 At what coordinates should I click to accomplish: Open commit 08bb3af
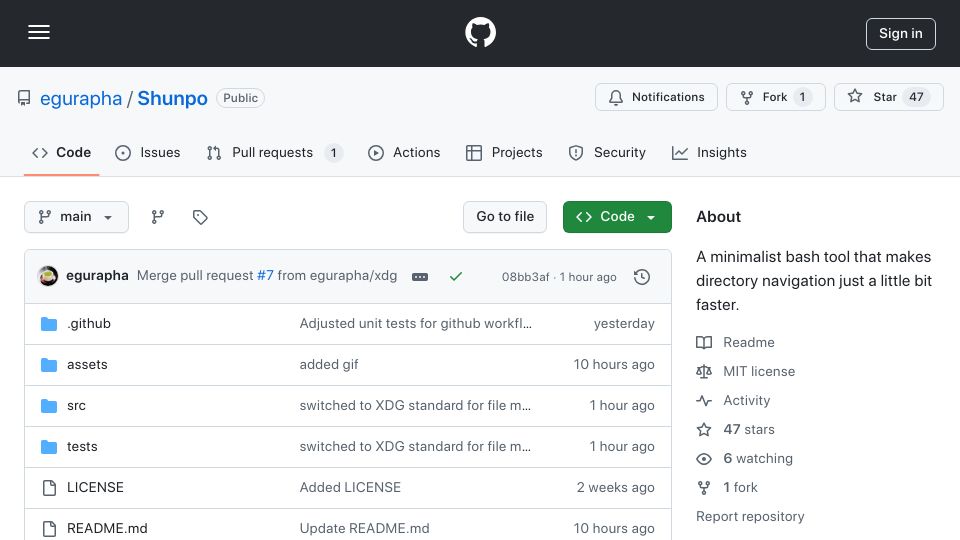click(x=525, y=277)
